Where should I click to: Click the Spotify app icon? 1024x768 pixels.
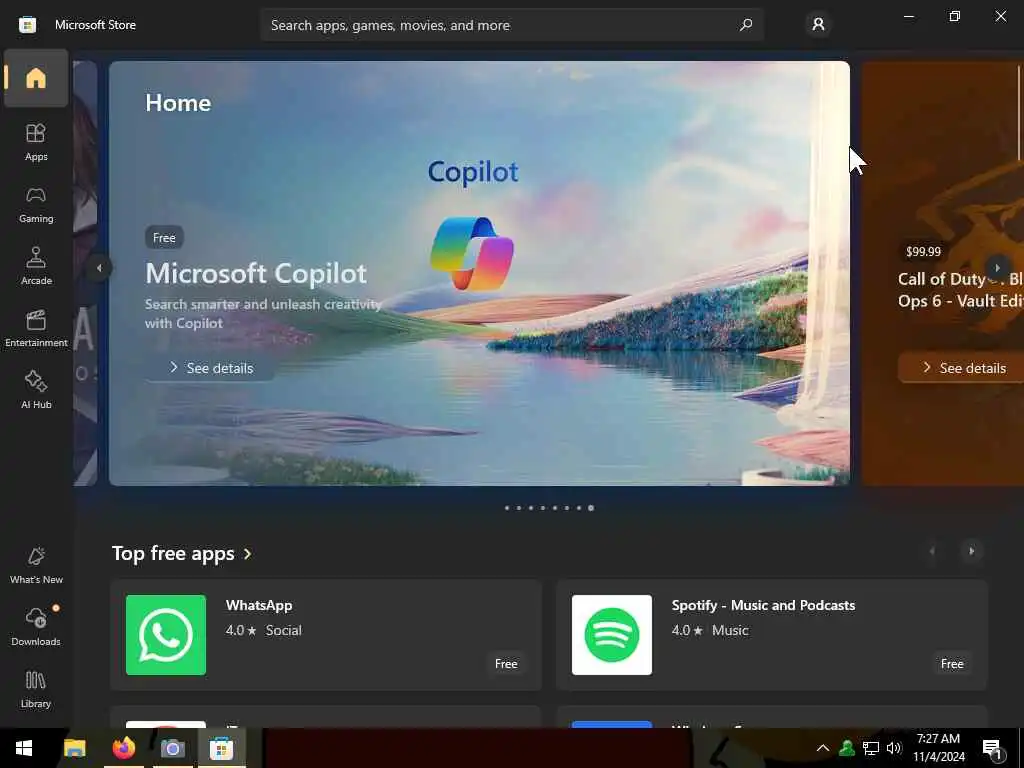612,635
